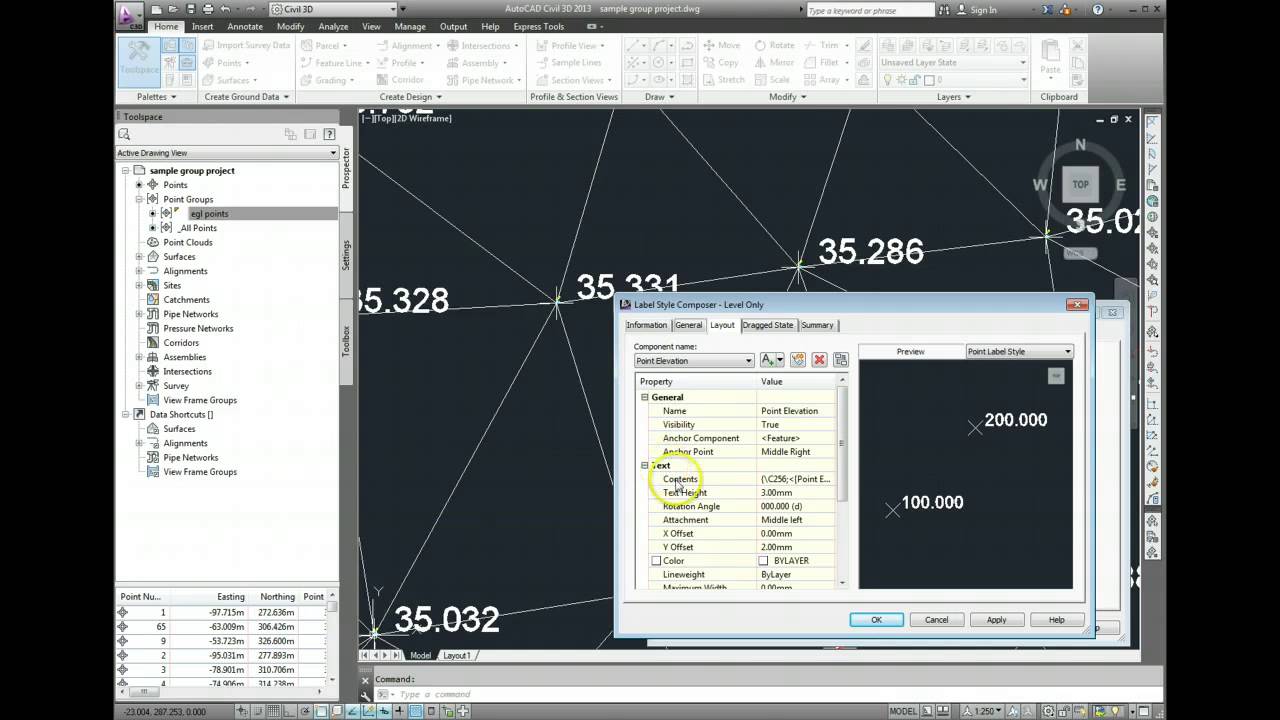
Task: Open the Unsaved Layer State dropdown
Action: (953, 62)
